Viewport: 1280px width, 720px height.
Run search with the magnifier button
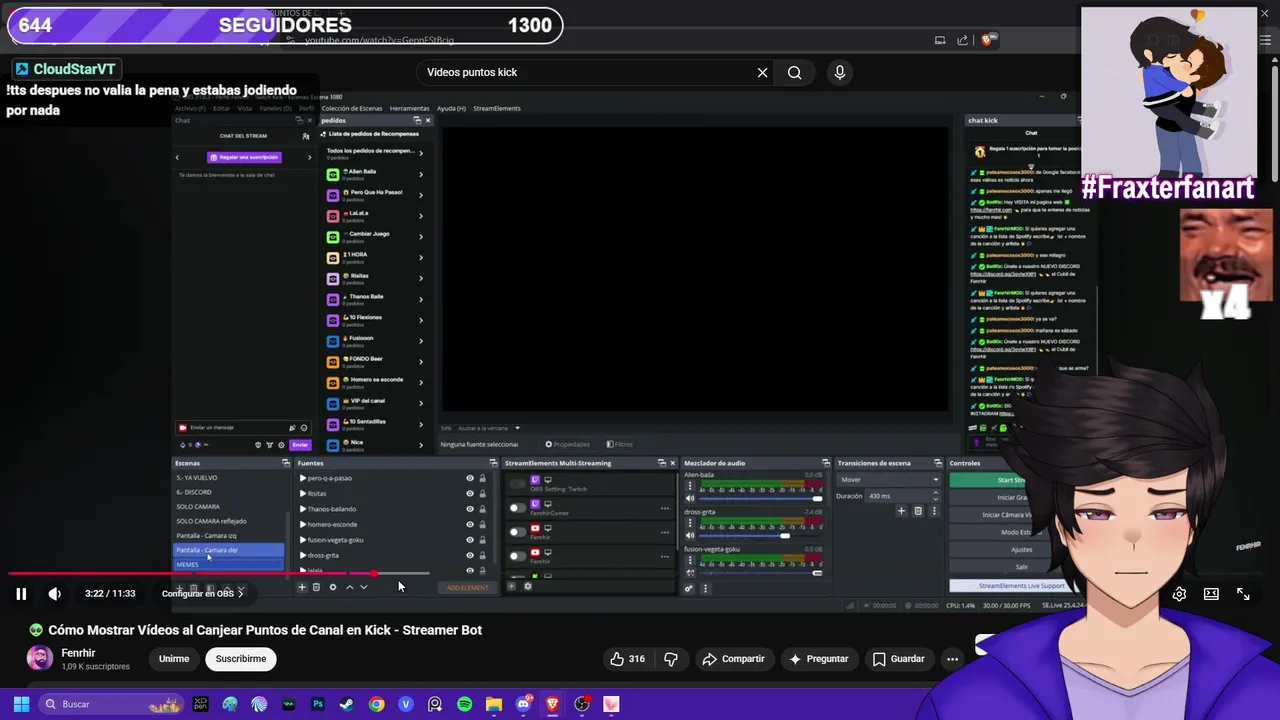[794, 72]
